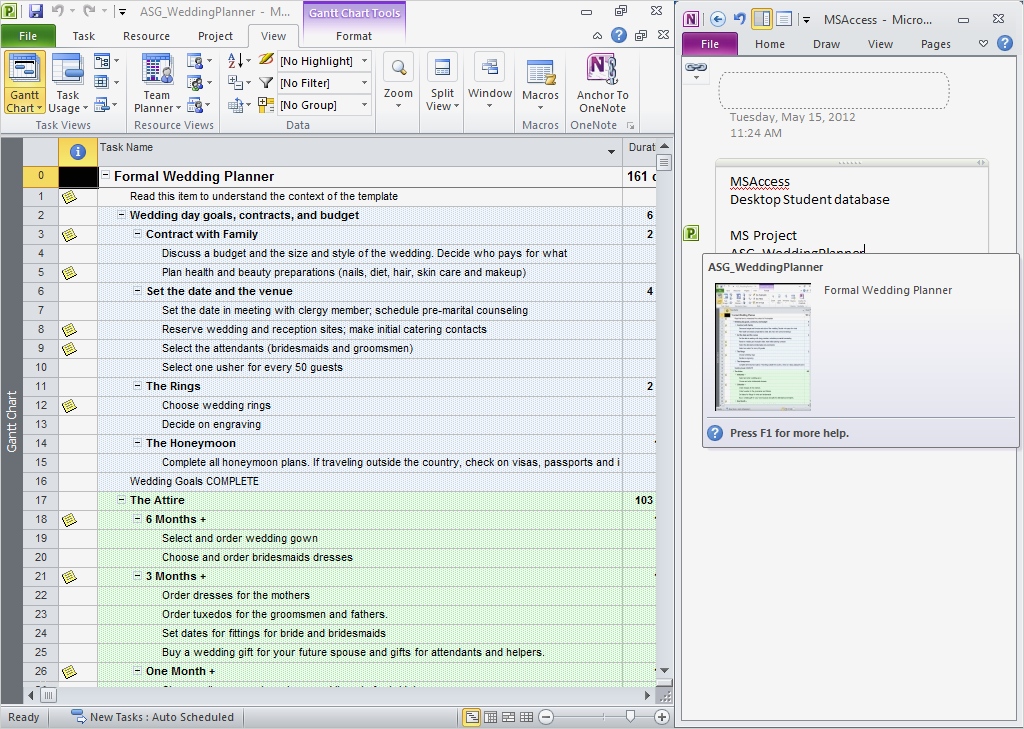1024x729 pixels.
Task: Zoom in with the plus slider button
Action: [x=662, y=717]
